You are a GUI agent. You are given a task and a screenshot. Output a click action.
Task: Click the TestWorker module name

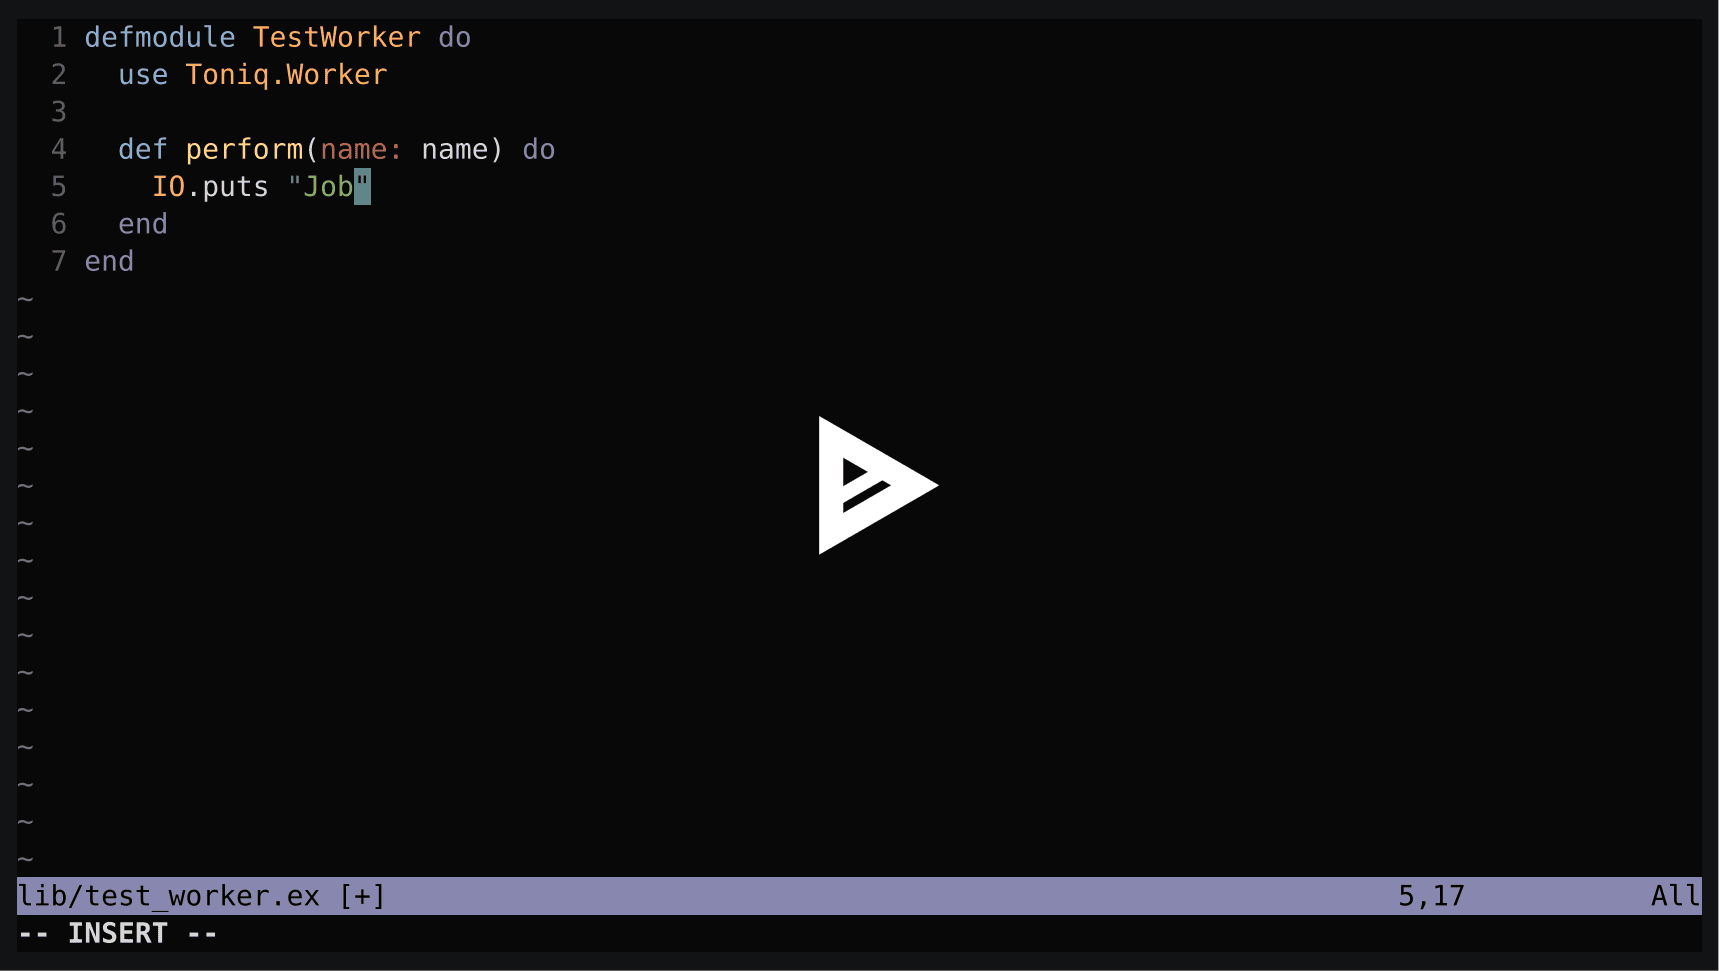tap(337, 37)
